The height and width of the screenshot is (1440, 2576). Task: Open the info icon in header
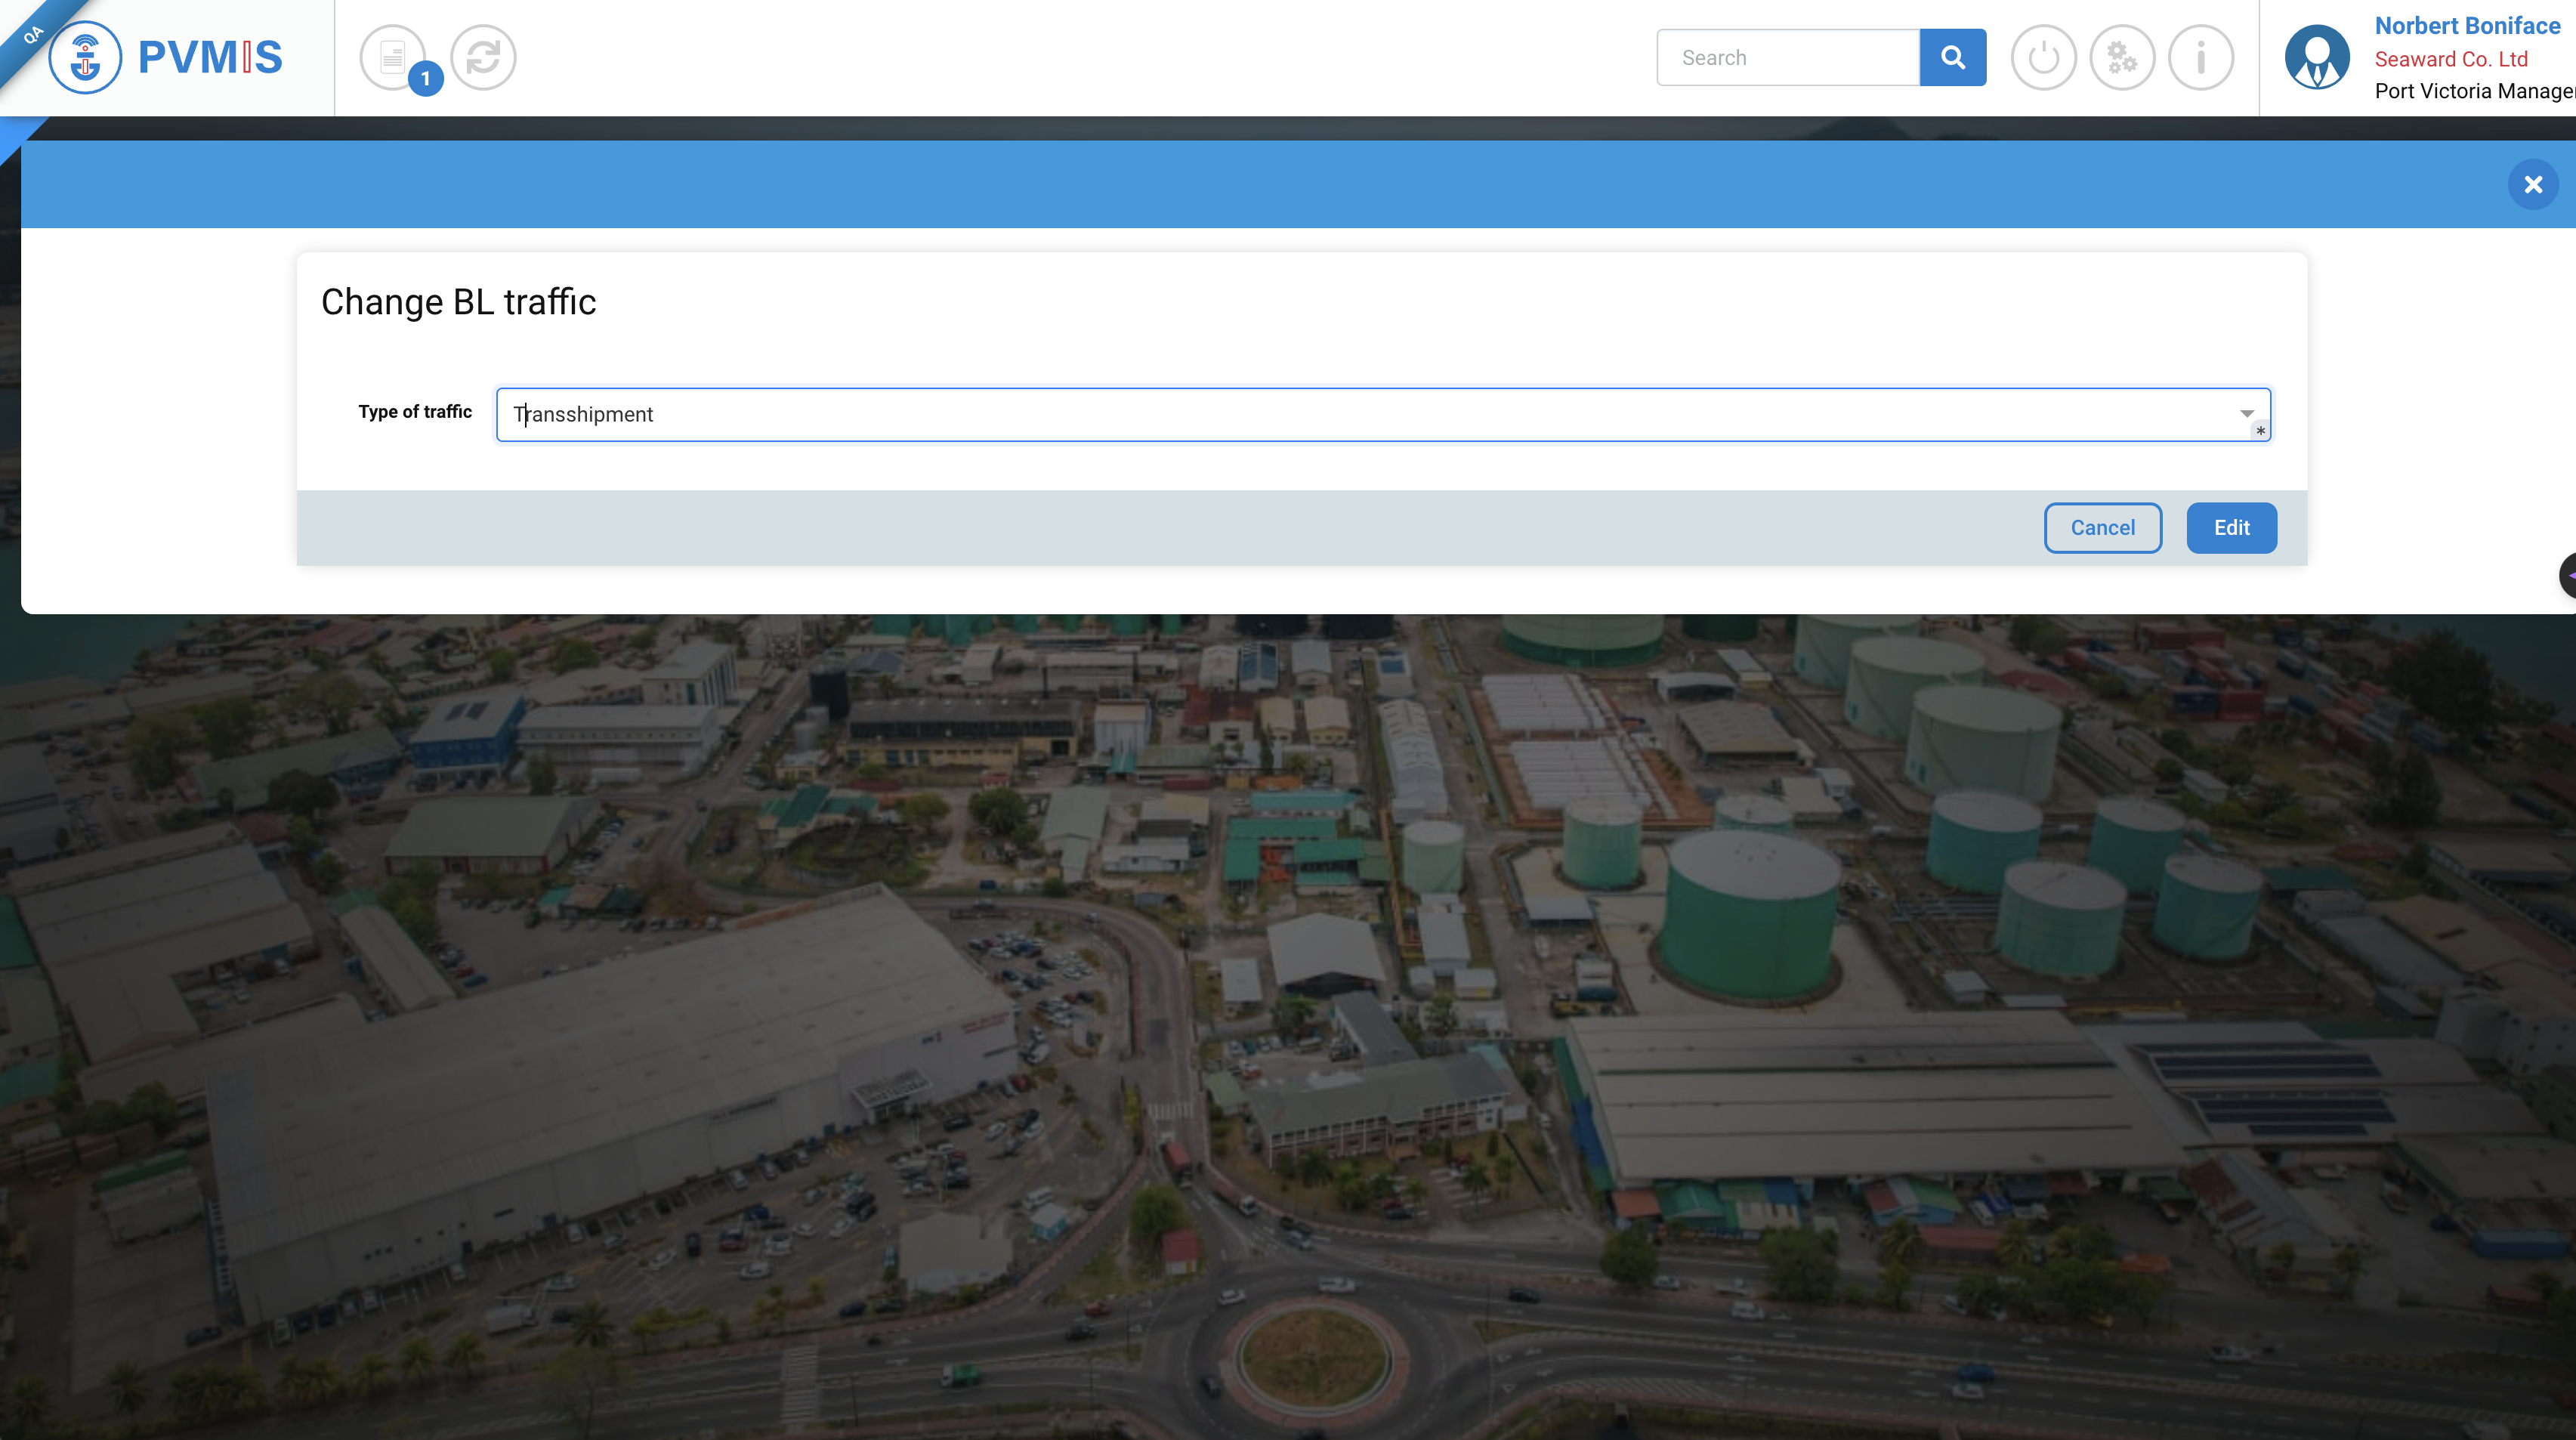click(x=2200, y=57)
